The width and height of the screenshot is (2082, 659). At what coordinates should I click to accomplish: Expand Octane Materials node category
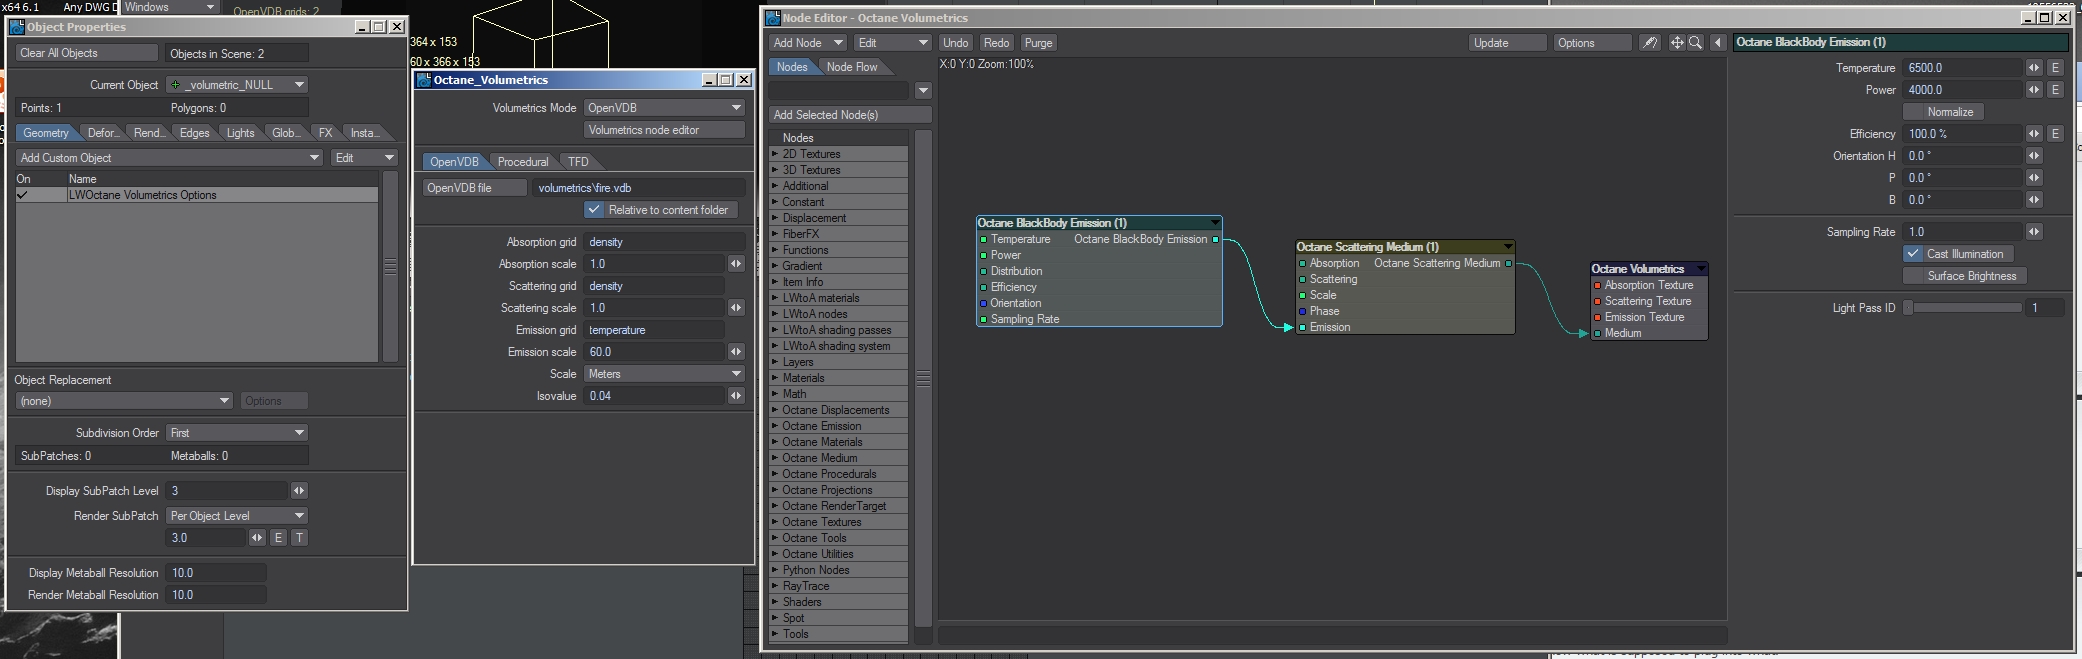pos(774,442)
